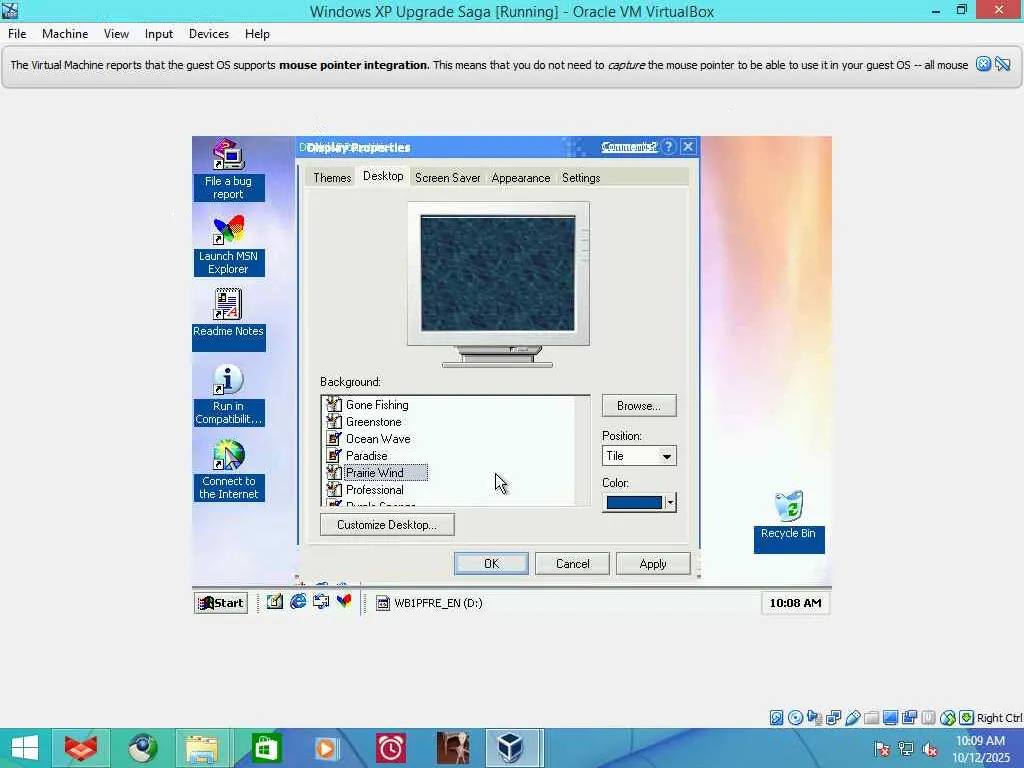1024x768 pixels.
Task: Click the mouse integration status icon
Action: (948, 718)
